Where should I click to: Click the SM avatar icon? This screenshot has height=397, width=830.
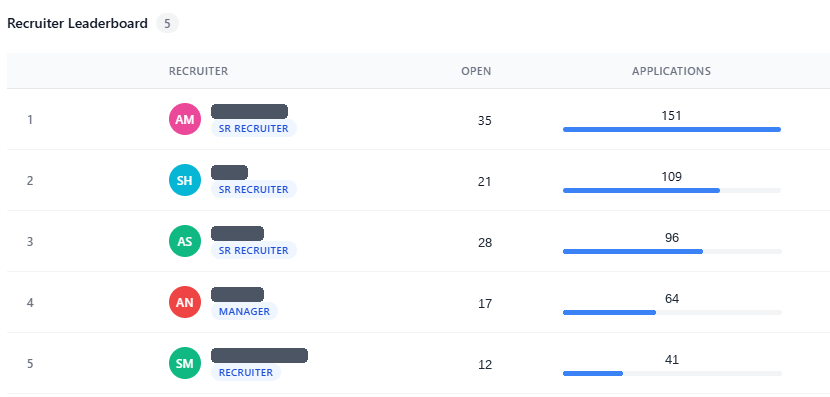(x=185, y=363)
